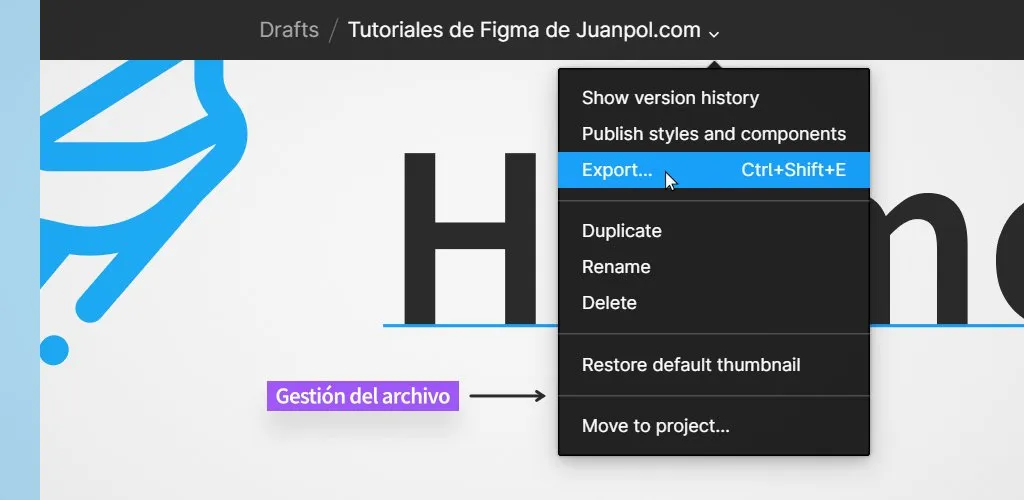
Task: Pick Duplicate in the file menu
Action: click(714, 231)
